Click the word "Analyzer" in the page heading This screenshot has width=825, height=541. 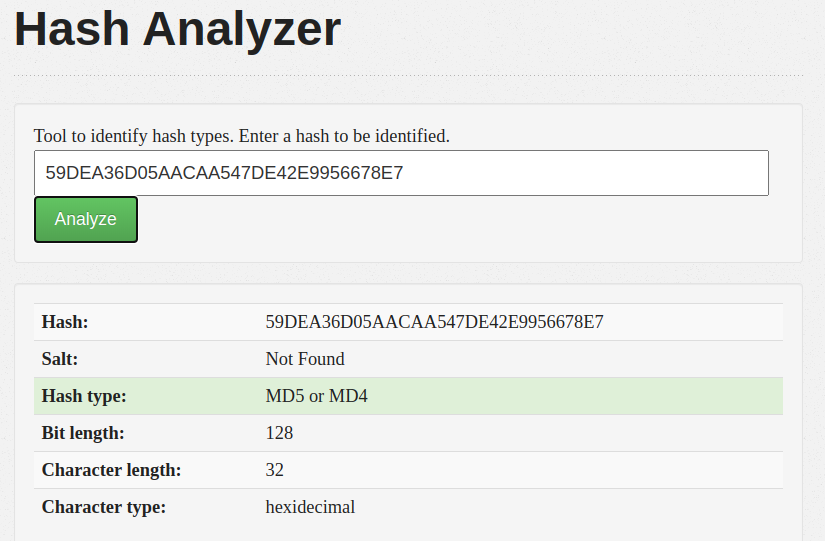(241, 30)
